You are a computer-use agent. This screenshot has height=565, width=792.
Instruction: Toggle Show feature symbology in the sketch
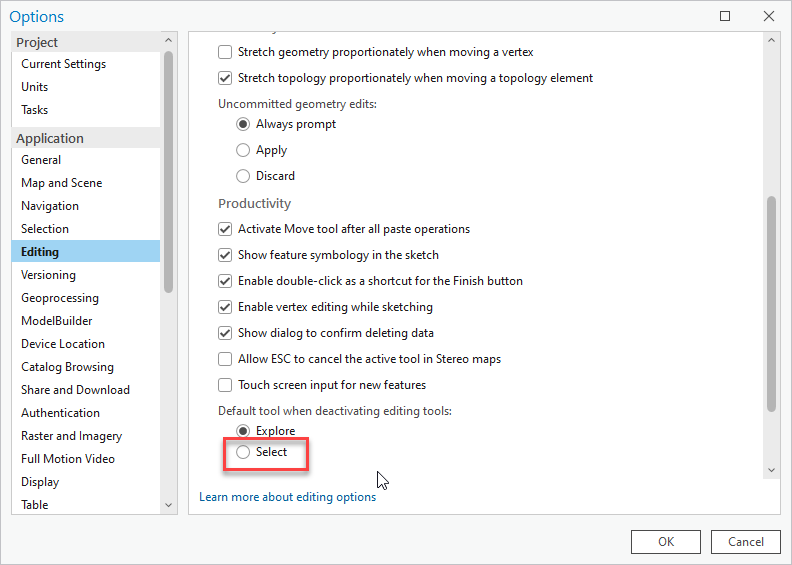click(225, 255)
